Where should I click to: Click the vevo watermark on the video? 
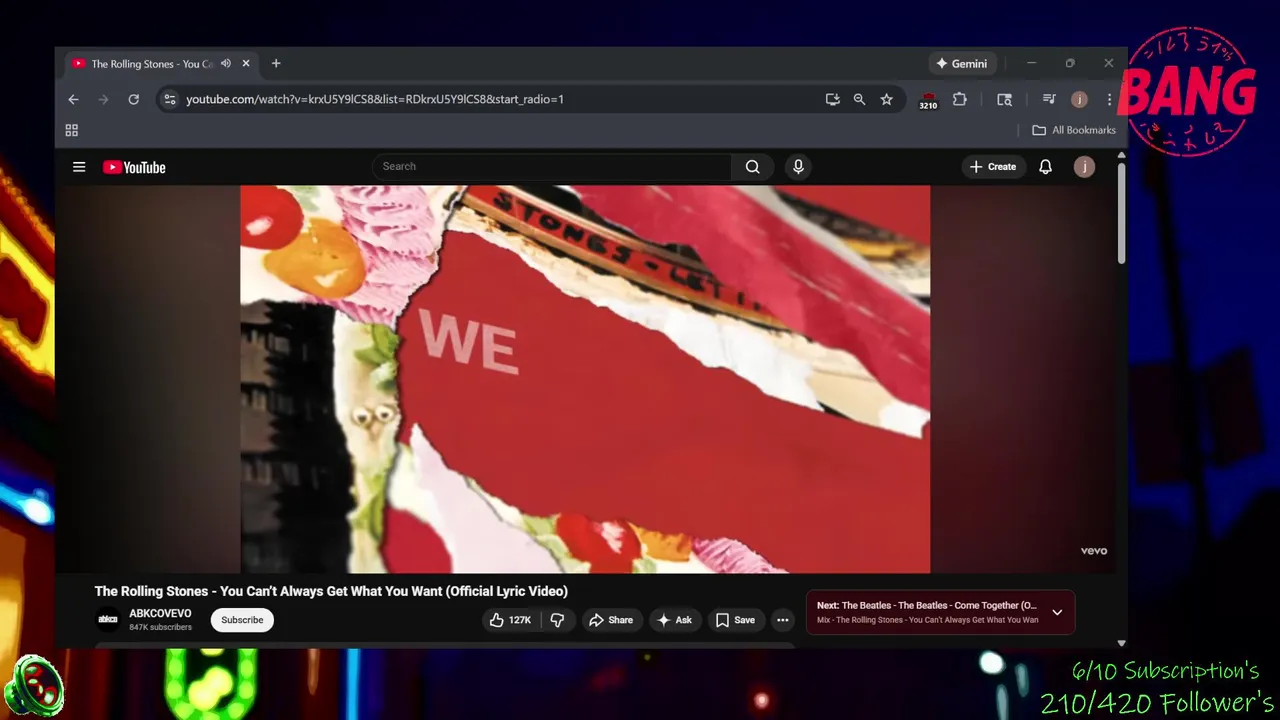(1094, 551)
